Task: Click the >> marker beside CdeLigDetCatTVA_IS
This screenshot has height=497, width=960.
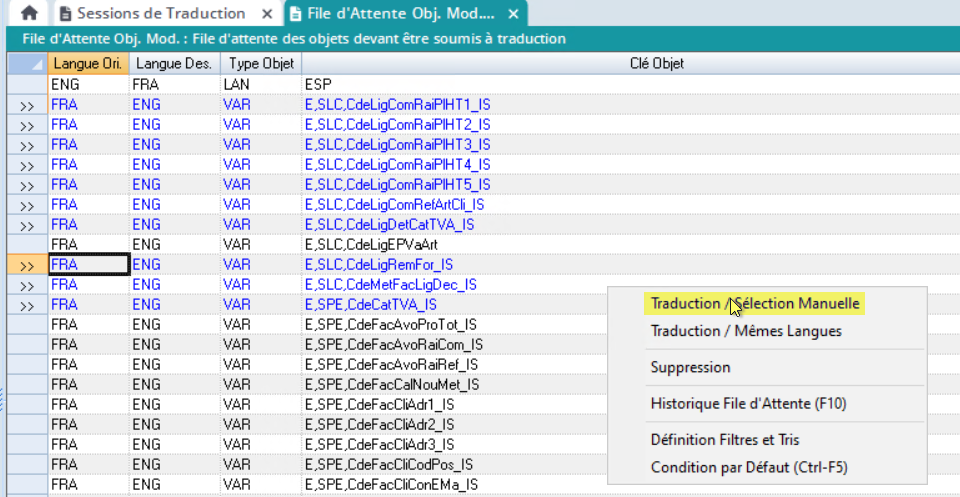Action: (27, 225)
